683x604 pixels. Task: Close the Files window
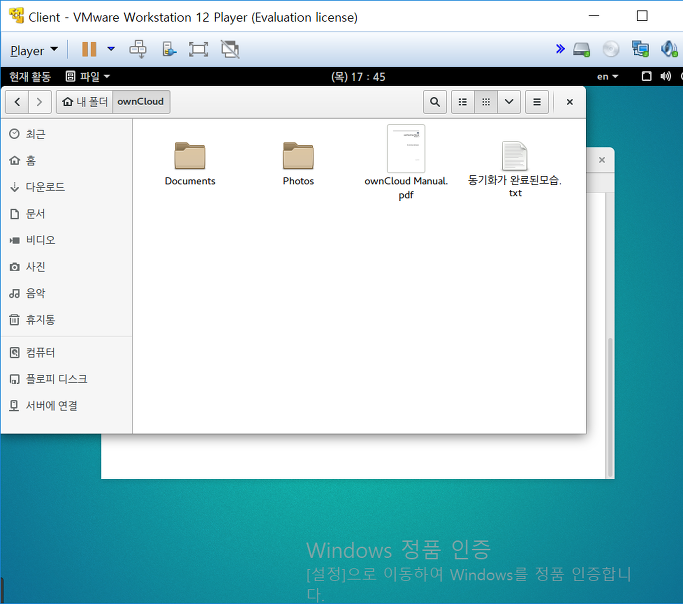tap(569, 102)
